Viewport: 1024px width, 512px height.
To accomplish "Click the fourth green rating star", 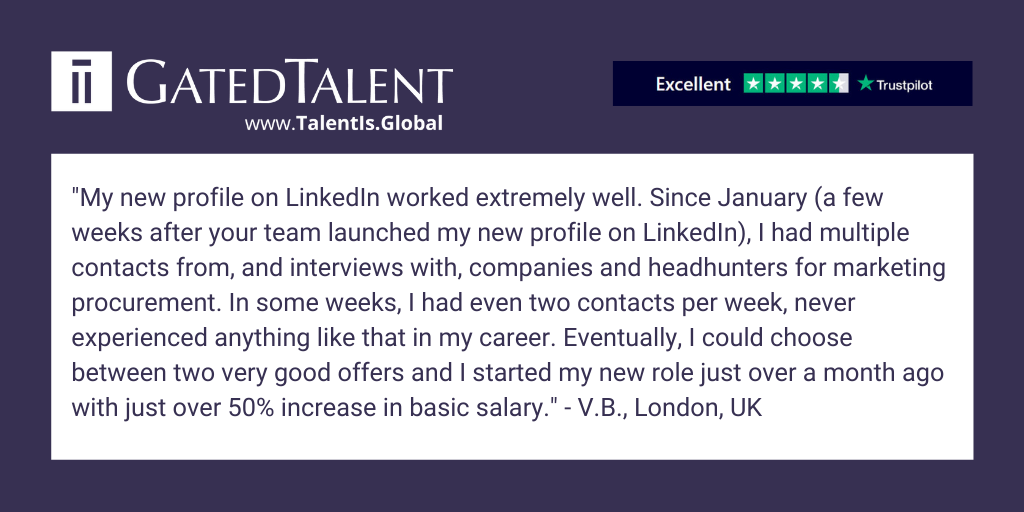I will click(818, 84).
